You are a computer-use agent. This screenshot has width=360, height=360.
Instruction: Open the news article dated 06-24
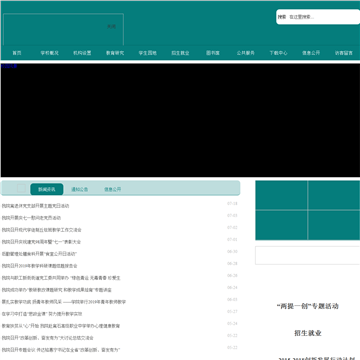pos(57,290)
